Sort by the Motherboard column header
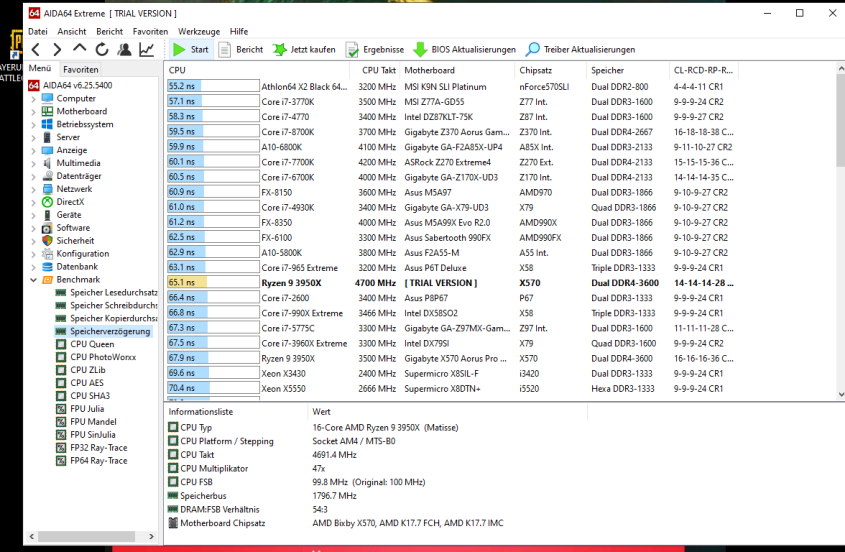 [x=456, y=70]
